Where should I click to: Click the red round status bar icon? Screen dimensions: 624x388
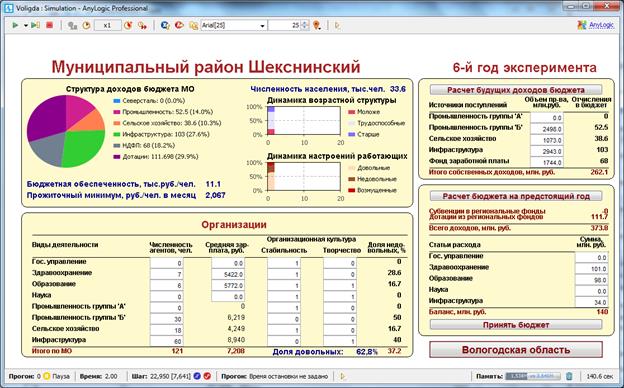coord(207,376)
